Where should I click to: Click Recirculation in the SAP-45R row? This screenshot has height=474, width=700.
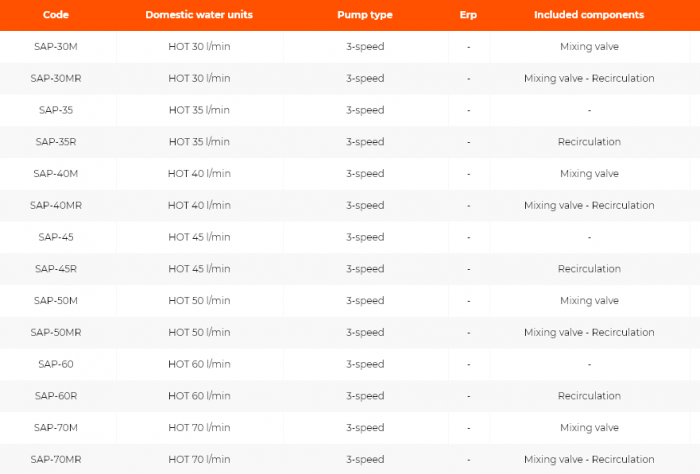click(x=589, y=269)
